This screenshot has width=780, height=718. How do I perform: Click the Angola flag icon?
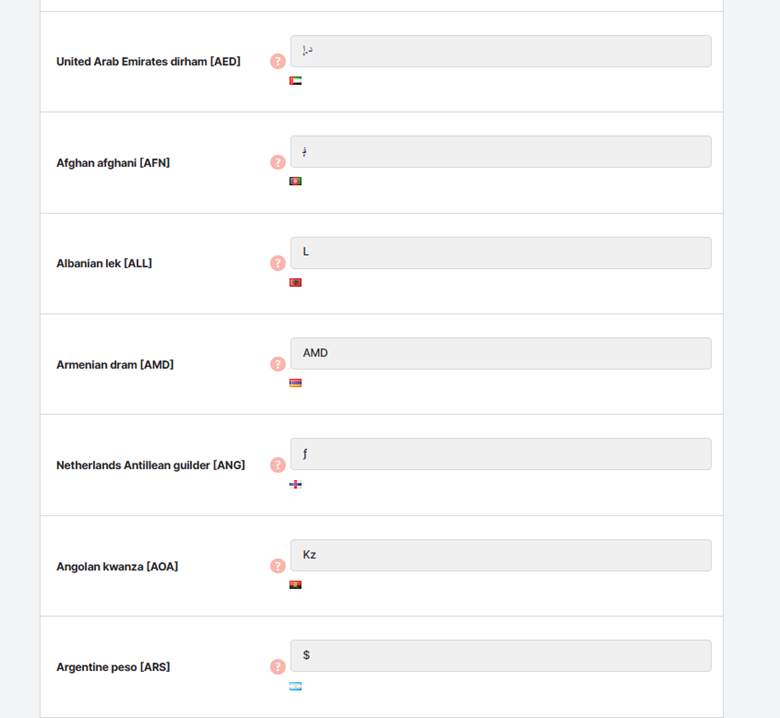pyautogui.click(x=295, y=585)
